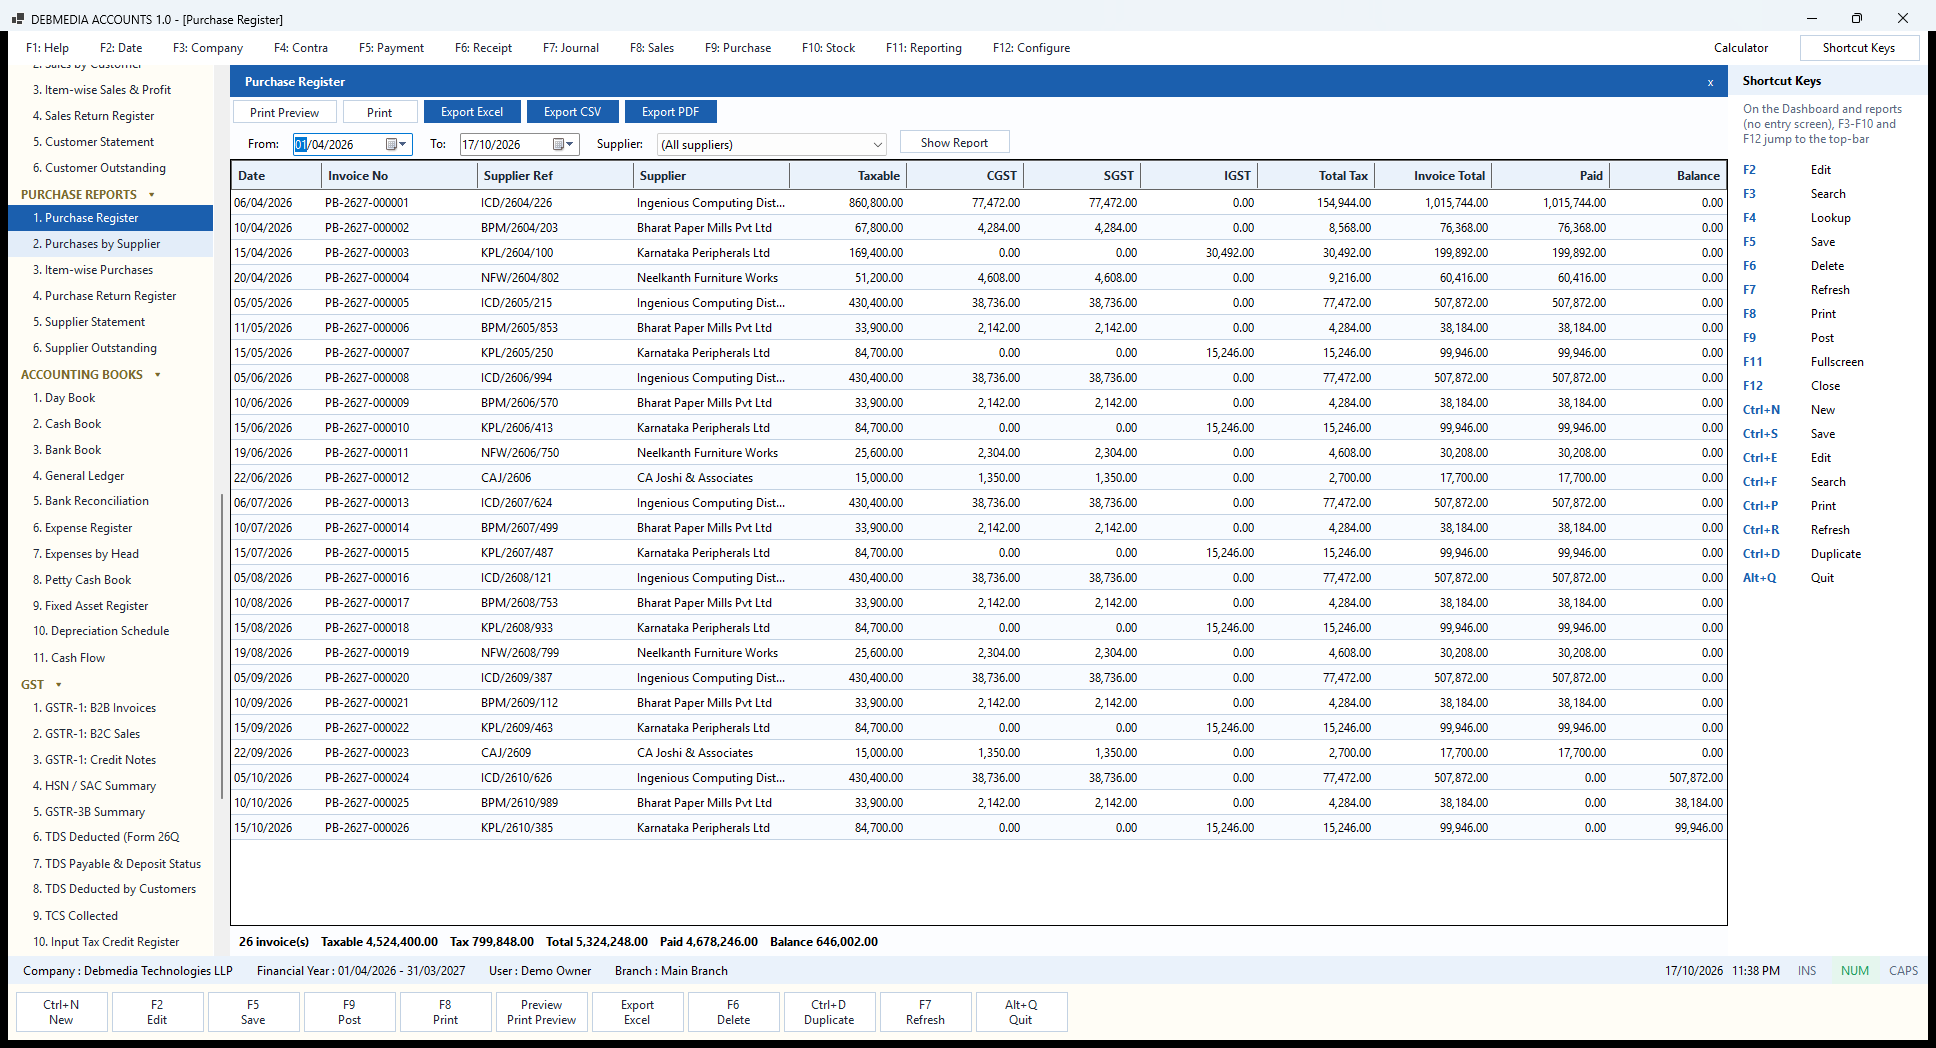Collapse the ACCOUNTING BOOKS section
This screenshot has height=1048, width=1936.
click(158, 375)
